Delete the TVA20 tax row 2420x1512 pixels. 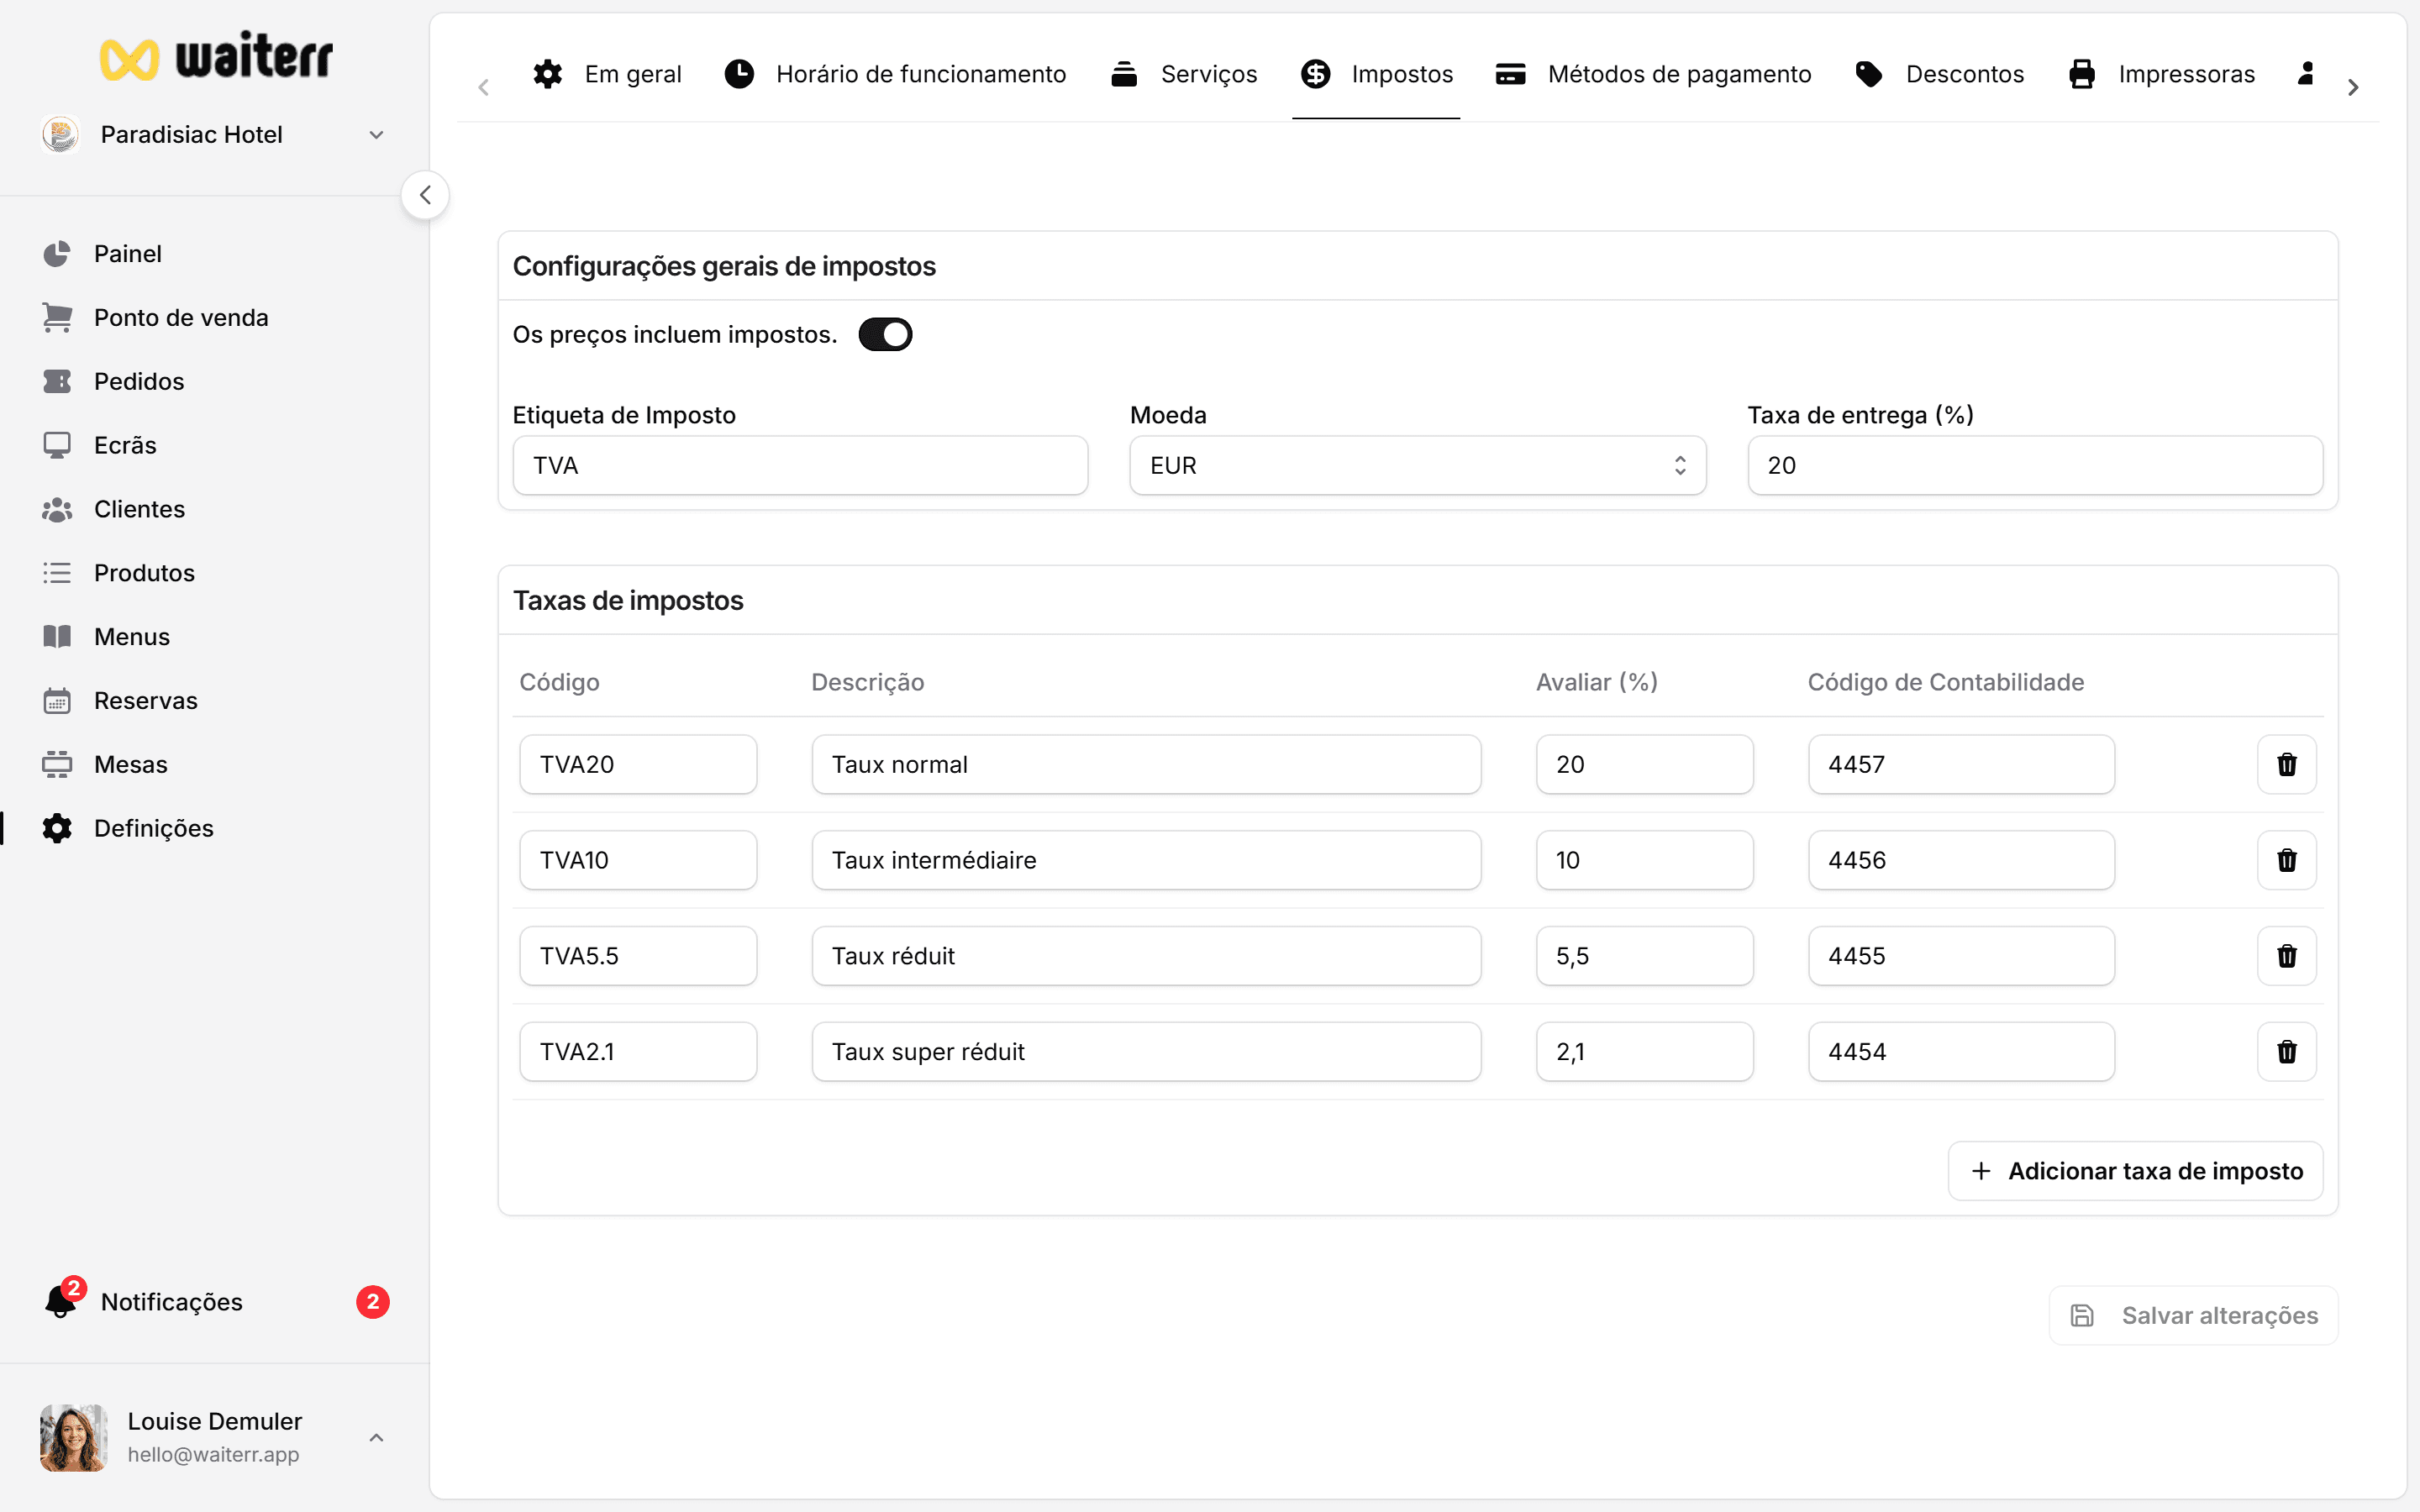pyautogui.click(x=2286, y=765)
